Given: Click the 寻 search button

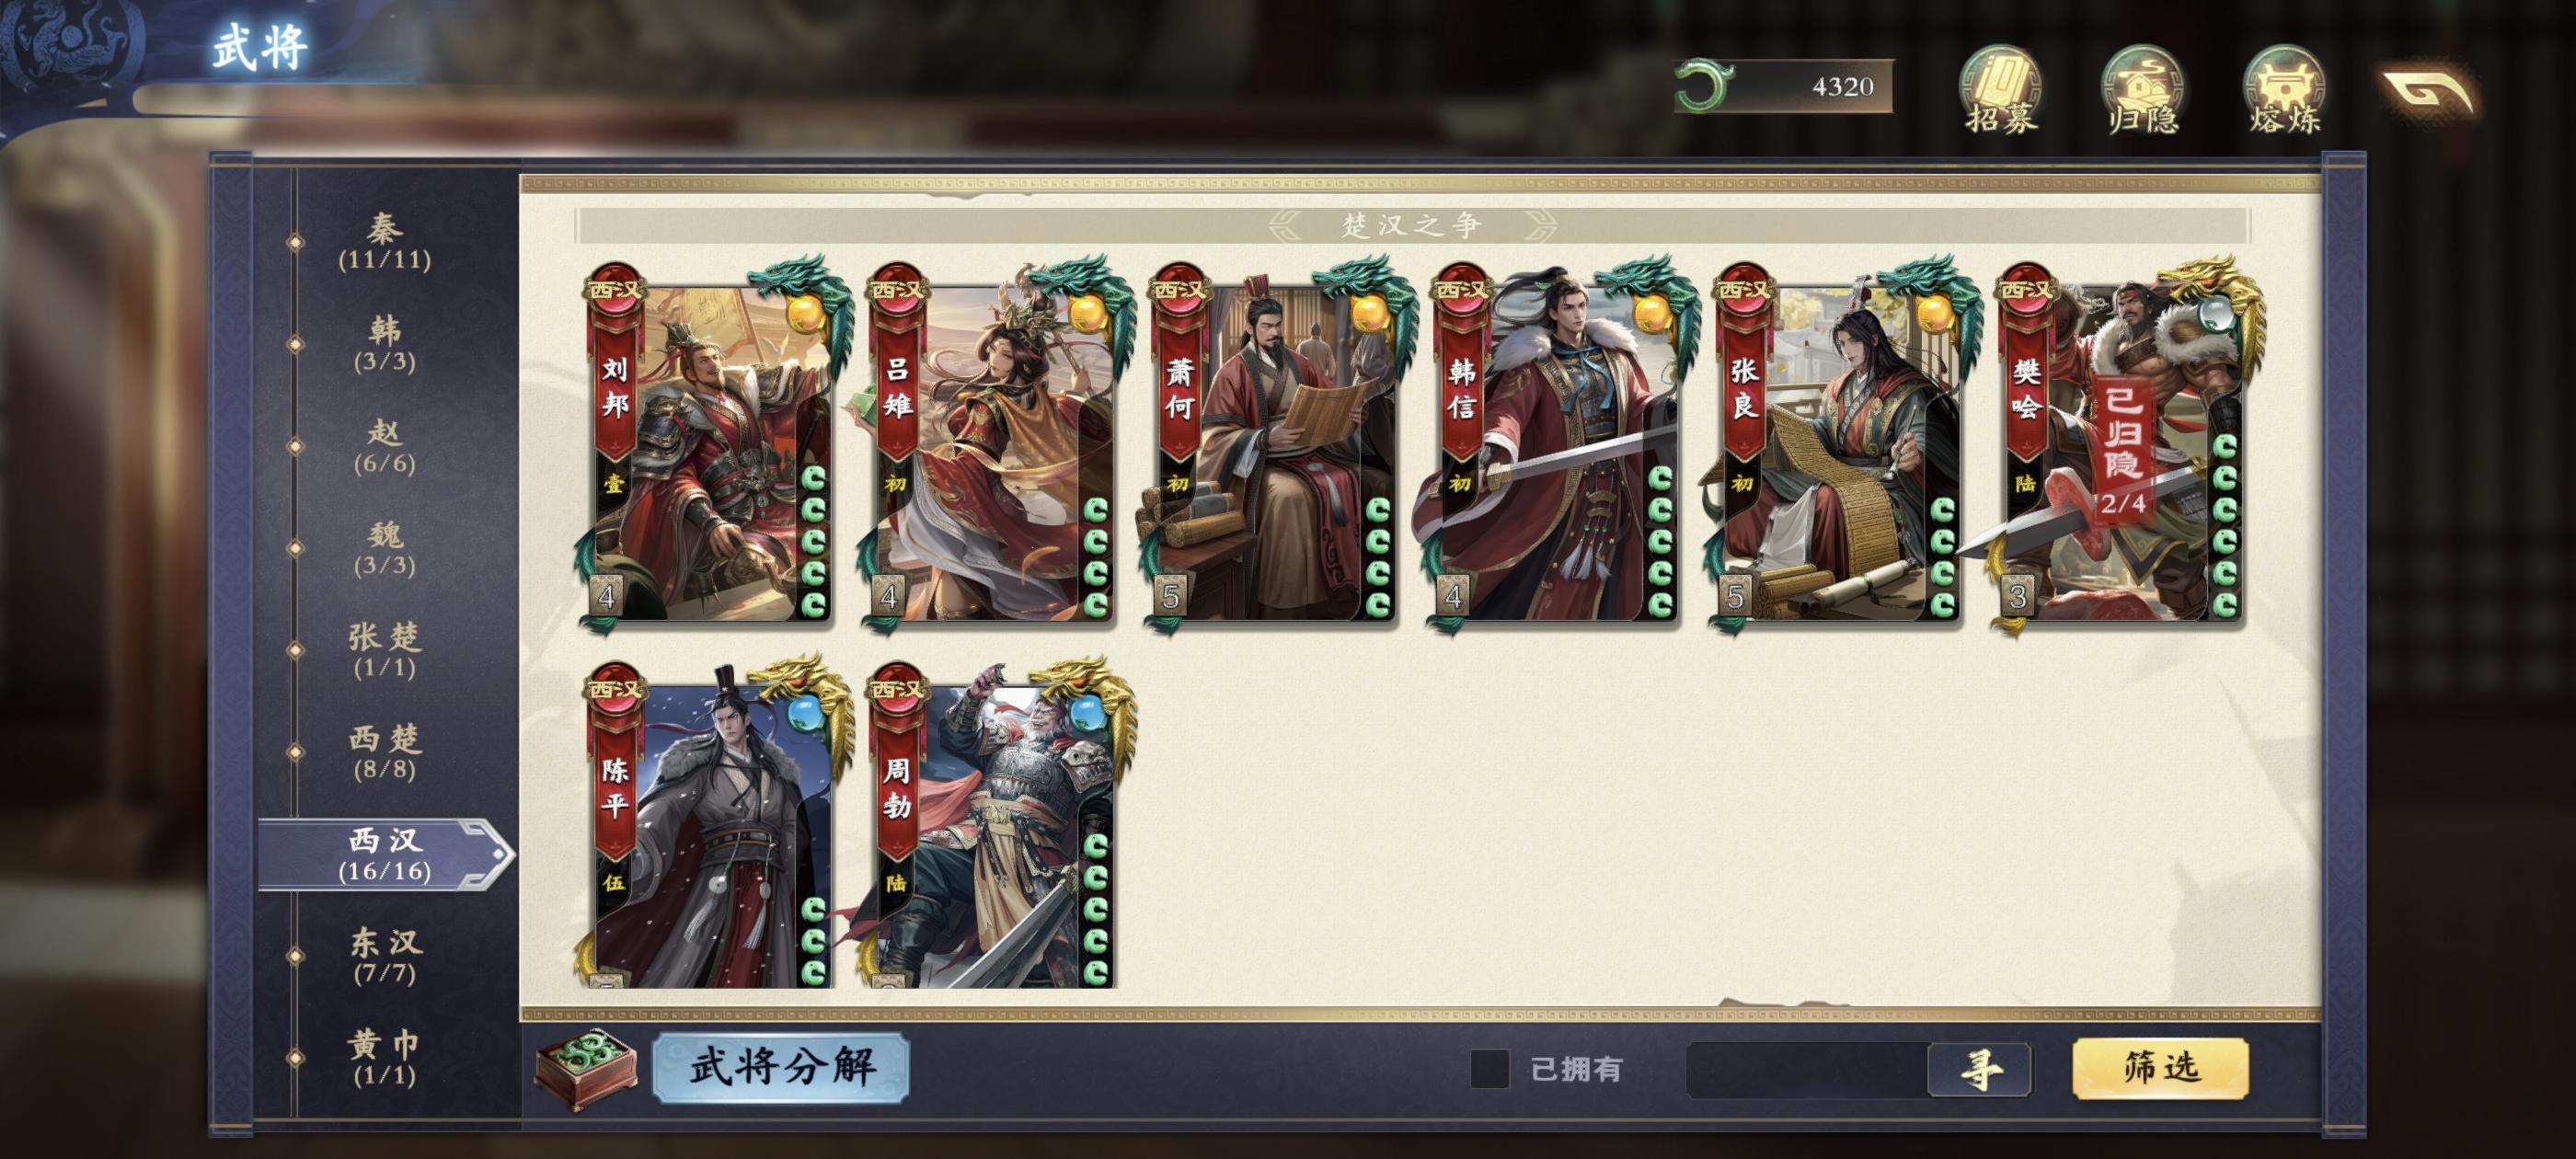Looking at the screenshot, I should [x=1979, y=1070].
